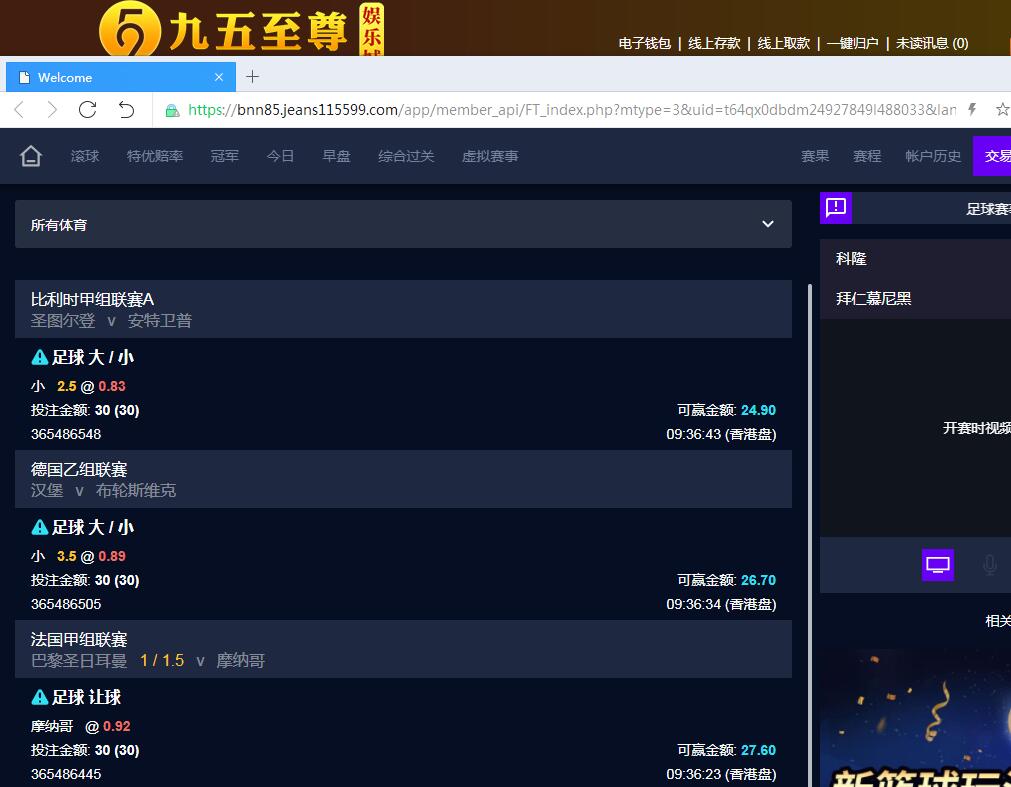The height and width of the screenshot is (787, 1011).
Task: Reload the page with the refresh icon
Action: (88, 110)
